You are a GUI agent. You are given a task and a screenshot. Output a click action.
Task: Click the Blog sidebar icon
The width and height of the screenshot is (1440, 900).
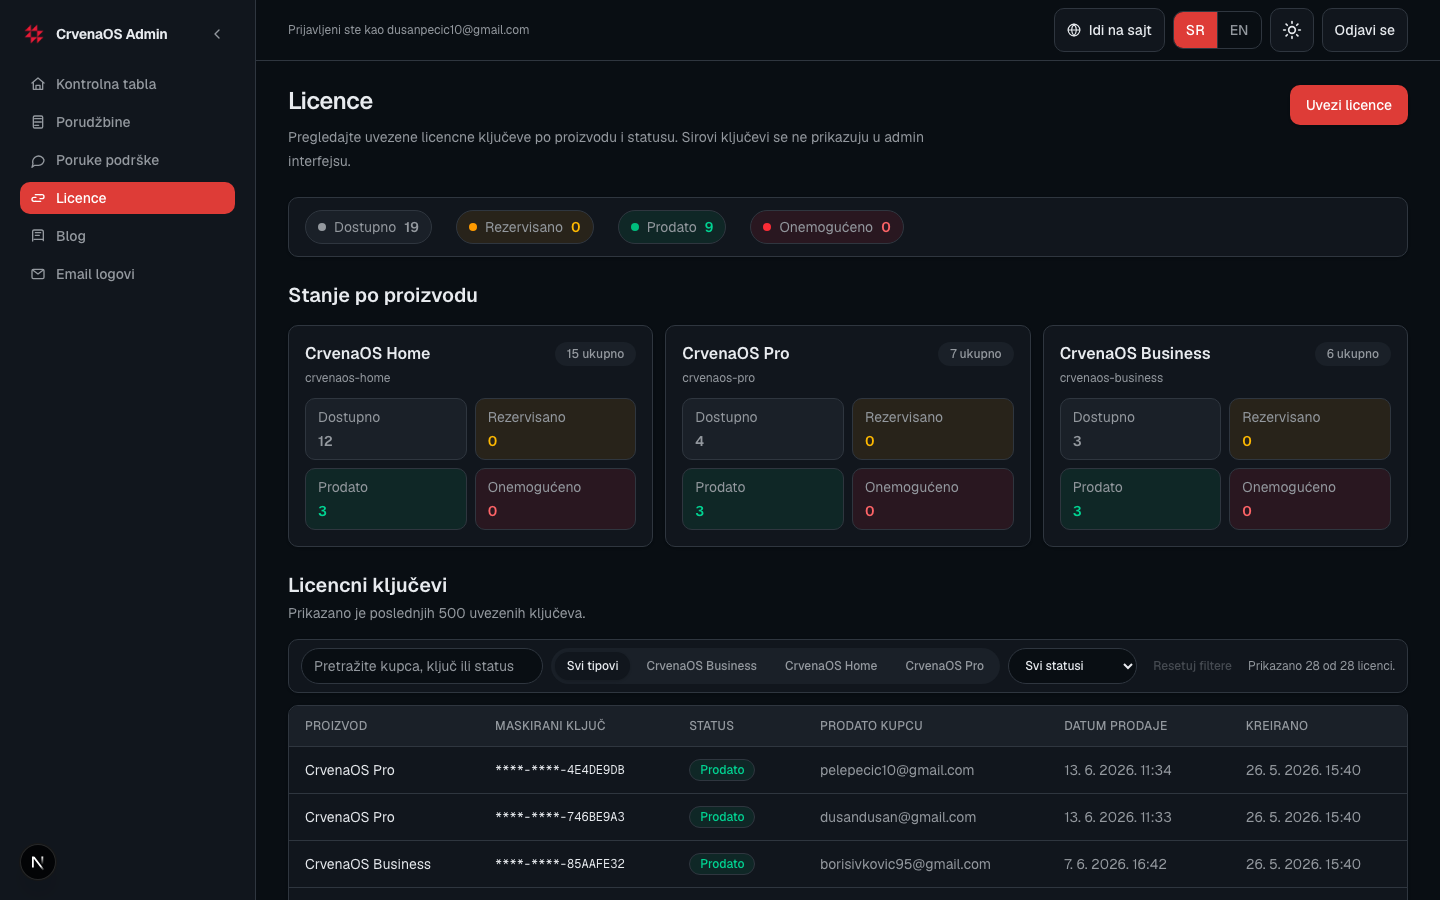38,236
